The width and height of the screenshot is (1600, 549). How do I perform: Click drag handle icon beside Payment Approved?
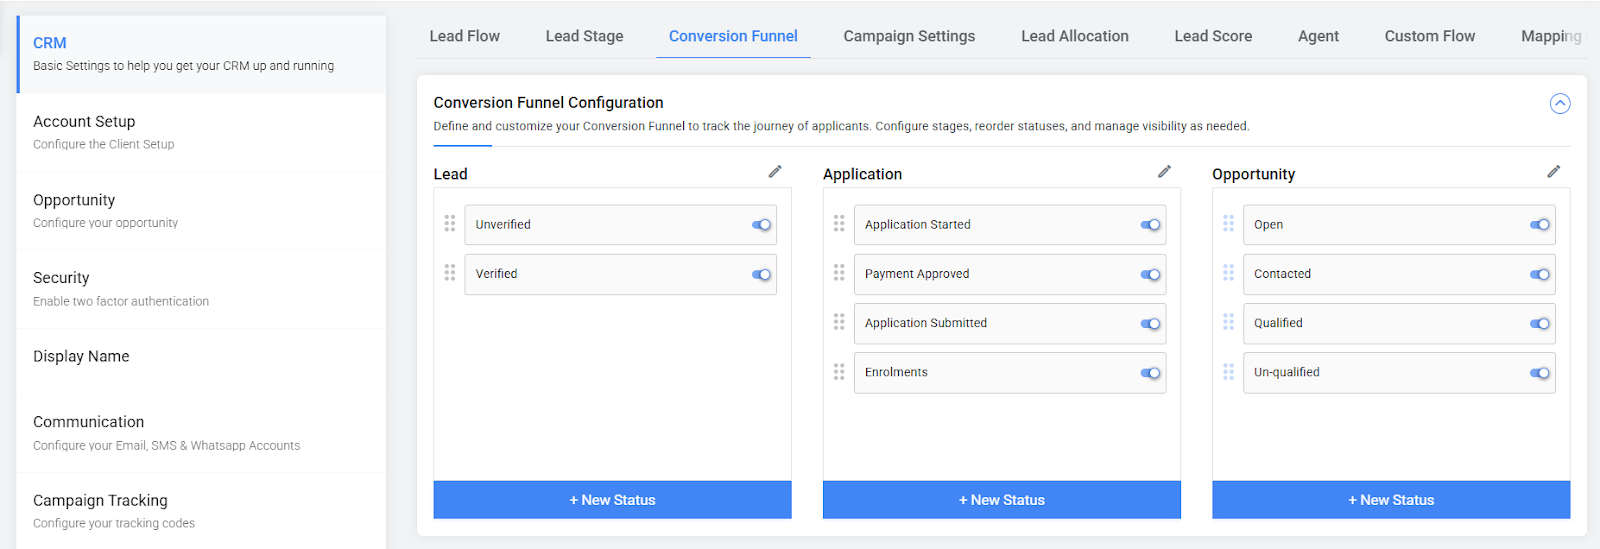tap(839, 273)
